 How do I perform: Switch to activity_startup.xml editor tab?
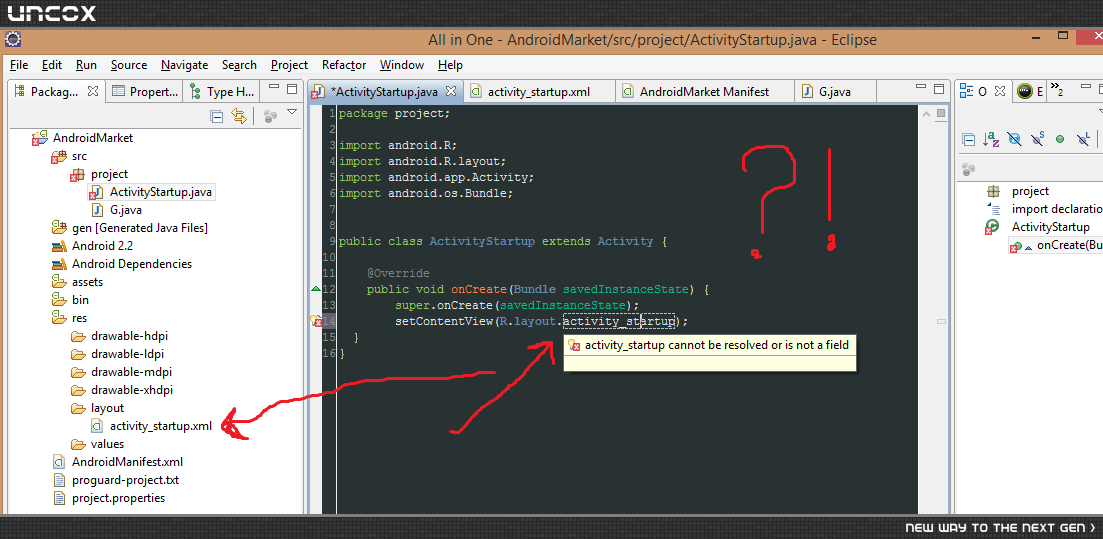tap(538, 91)
